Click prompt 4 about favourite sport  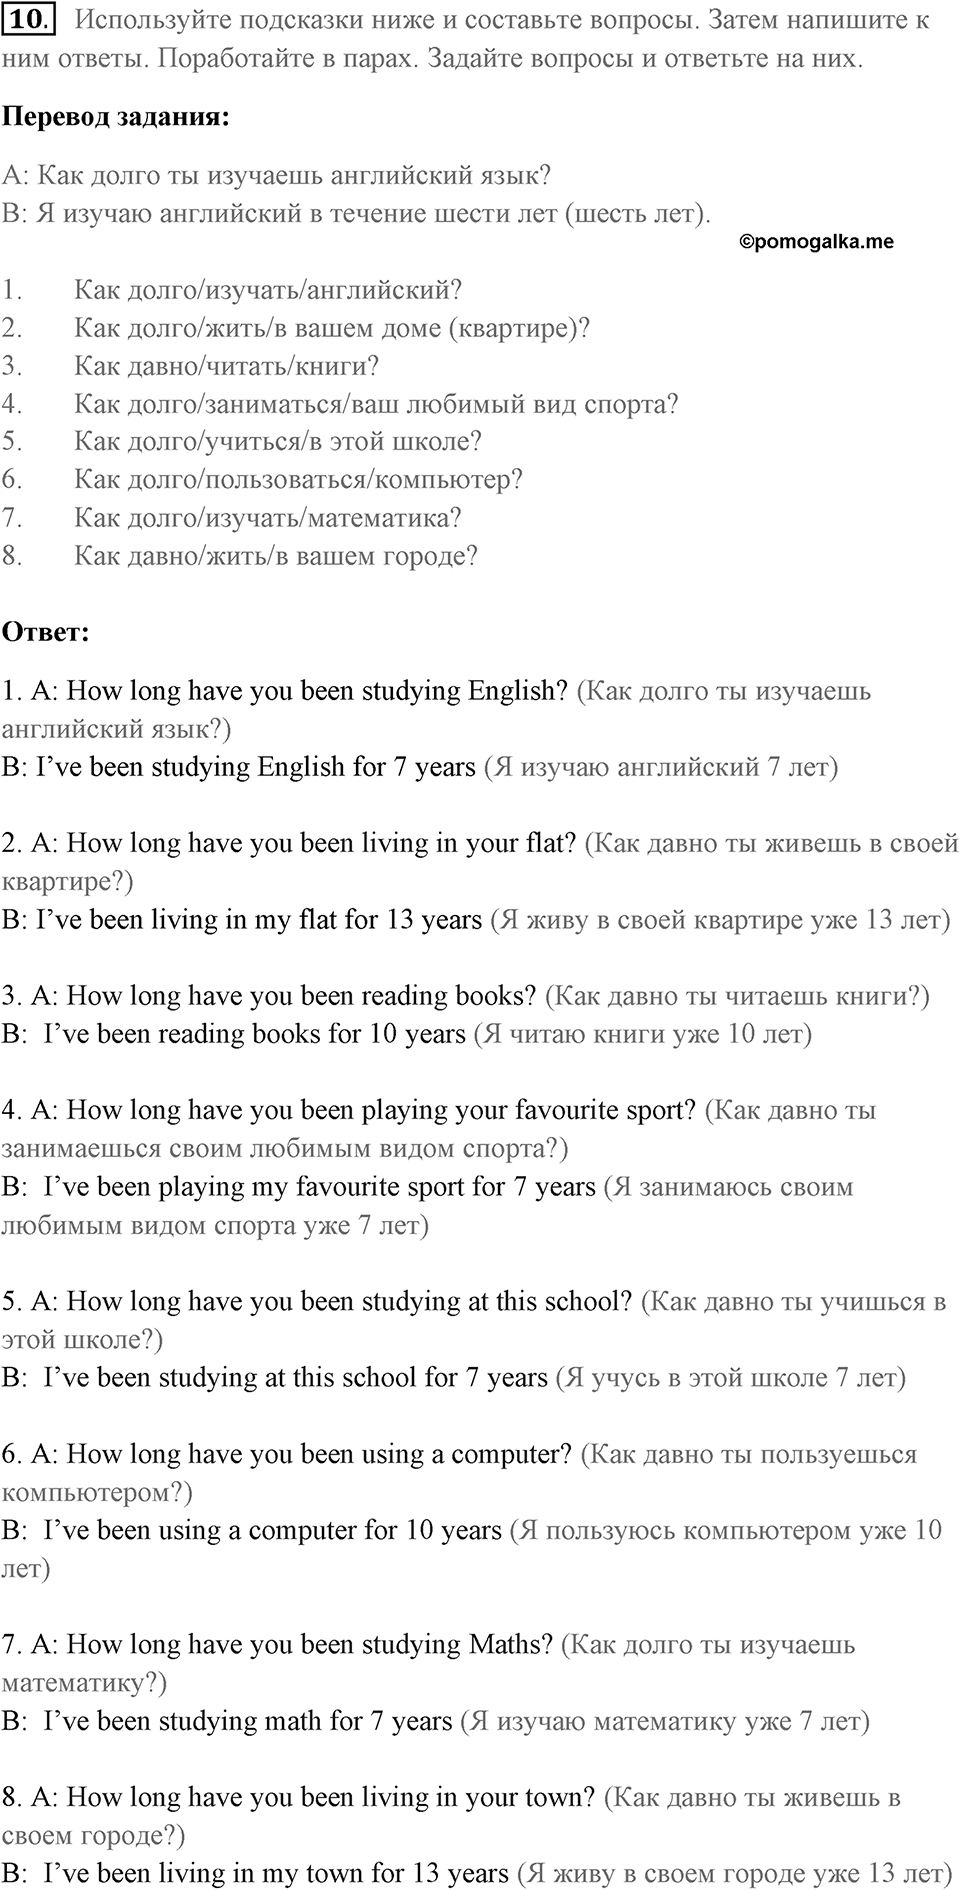[x=377, y=405]
